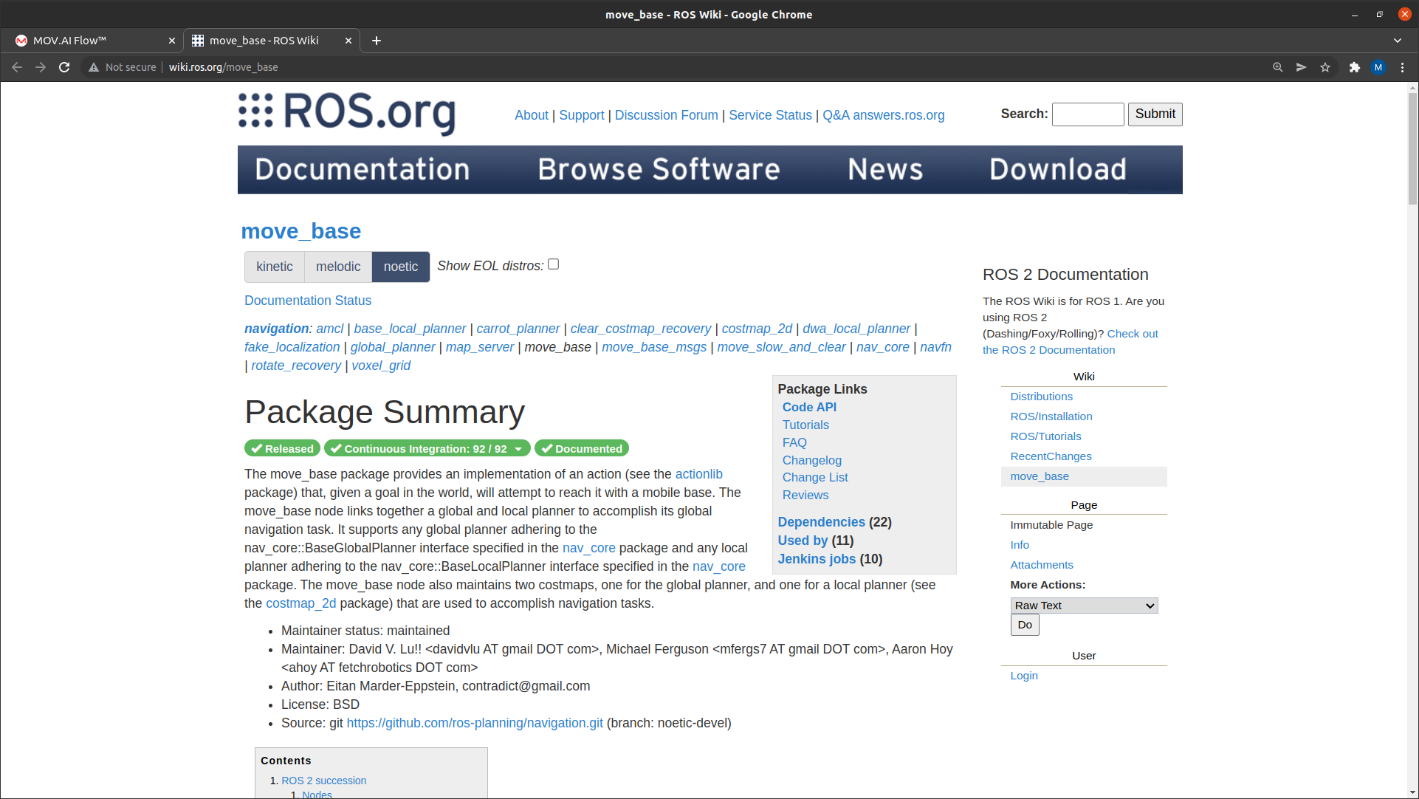
Task: Open the About link
Action: pos(532,115)
